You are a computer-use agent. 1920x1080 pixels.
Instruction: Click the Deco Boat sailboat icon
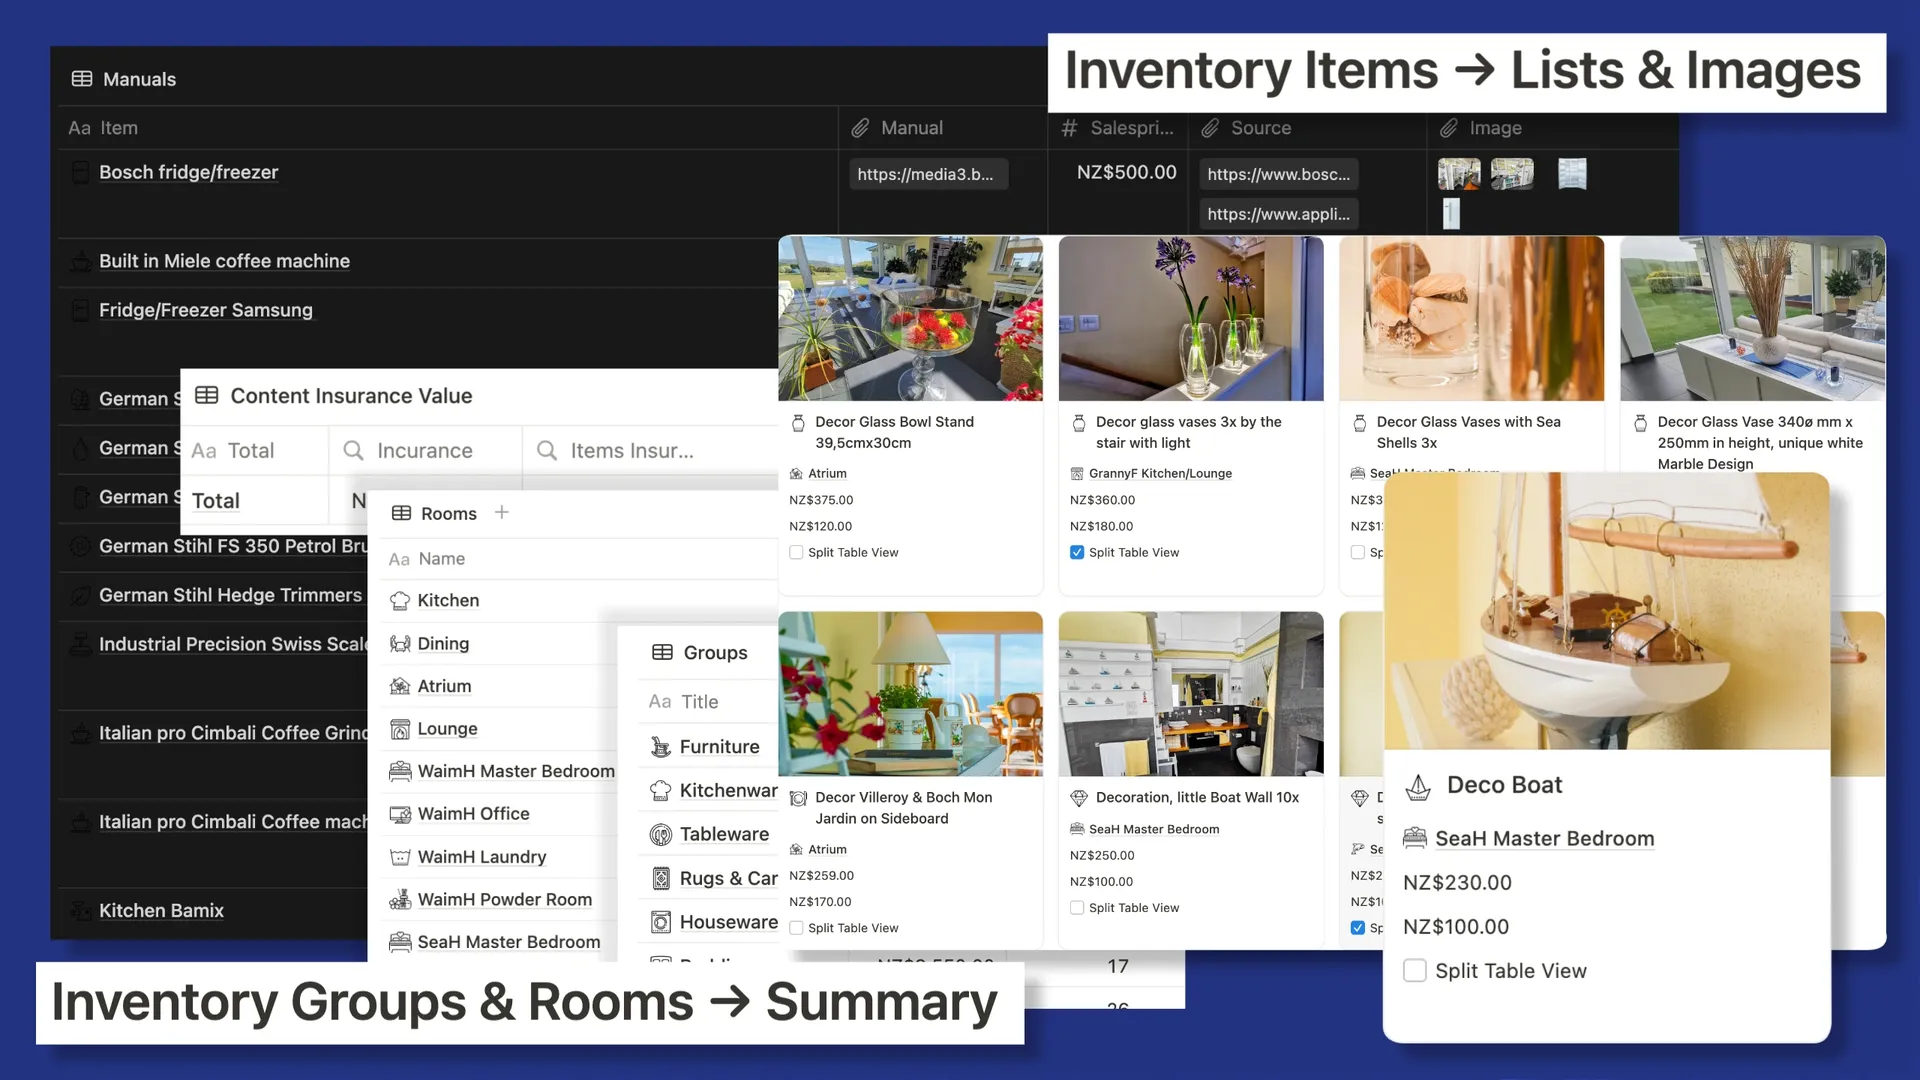(x=1418, y=787)
